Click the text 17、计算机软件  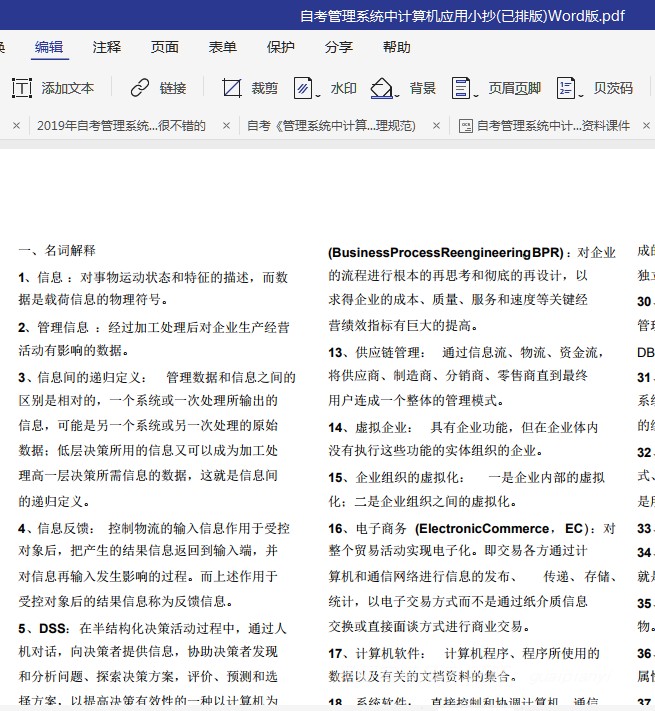tap(377, 653)
